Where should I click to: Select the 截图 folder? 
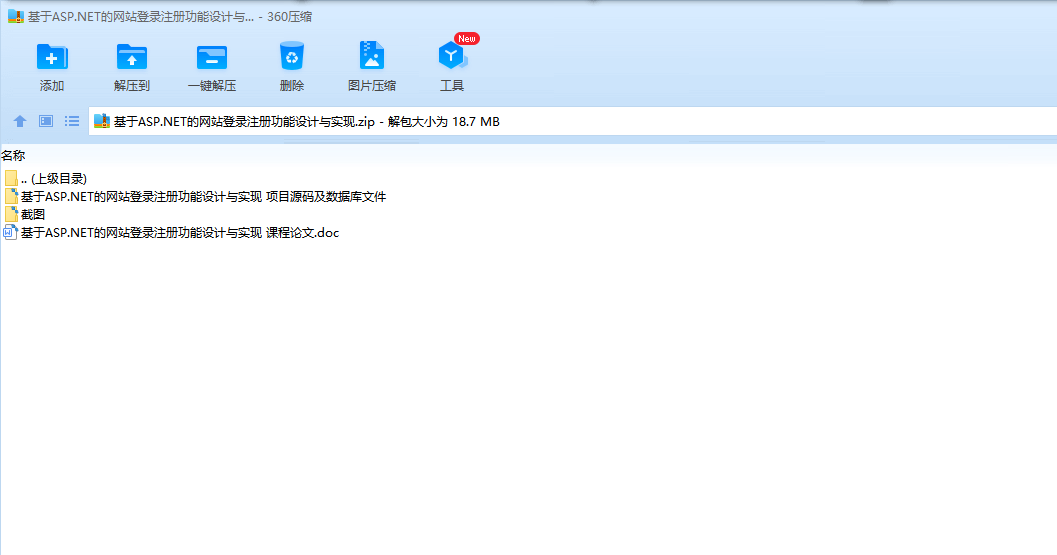(32, 214)
